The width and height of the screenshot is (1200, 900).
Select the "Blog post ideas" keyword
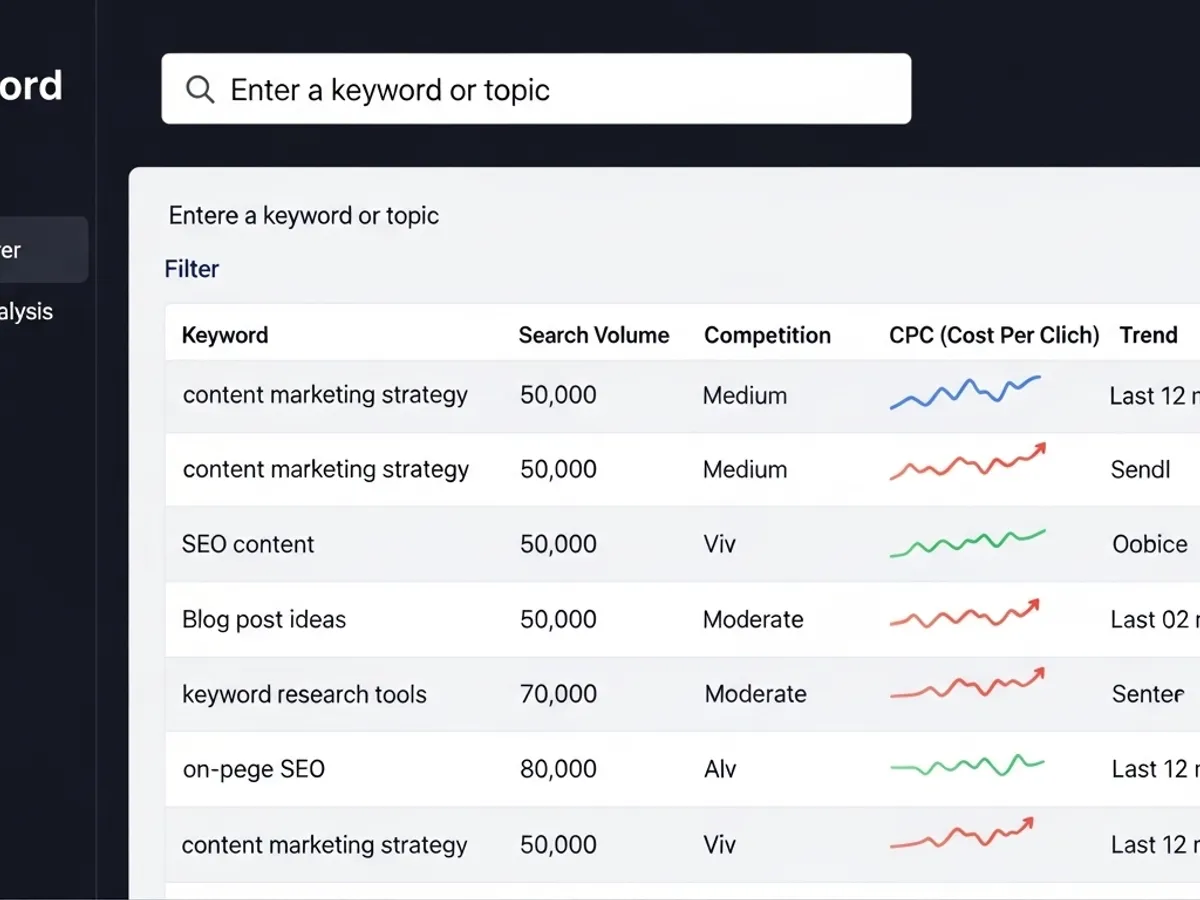(264, 619)
